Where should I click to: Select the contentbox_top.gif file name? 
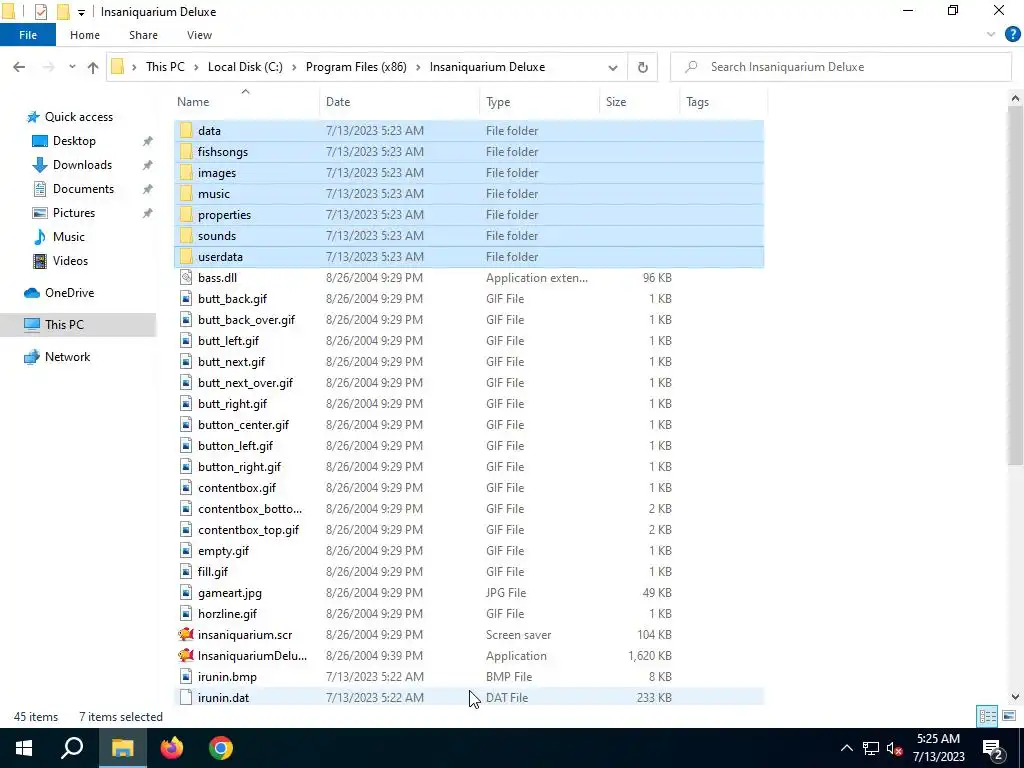(x=248, y=530)
